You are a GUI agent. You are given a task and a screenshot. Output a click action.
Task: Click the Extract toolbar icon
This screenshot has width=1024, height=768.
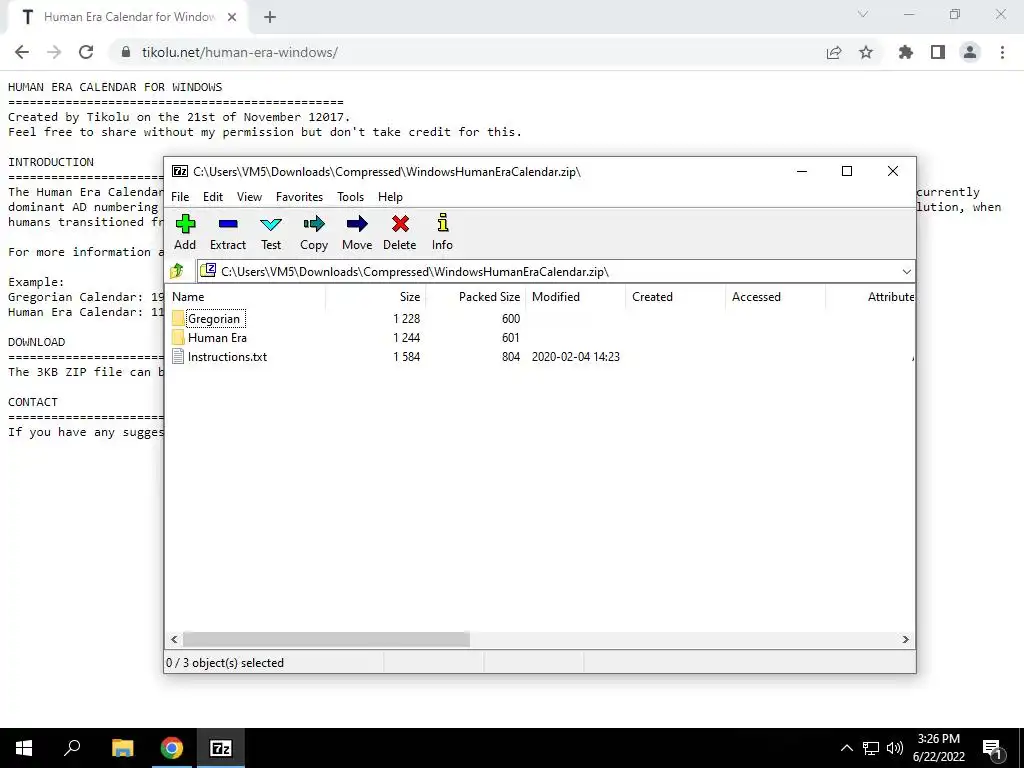point(228,232)
